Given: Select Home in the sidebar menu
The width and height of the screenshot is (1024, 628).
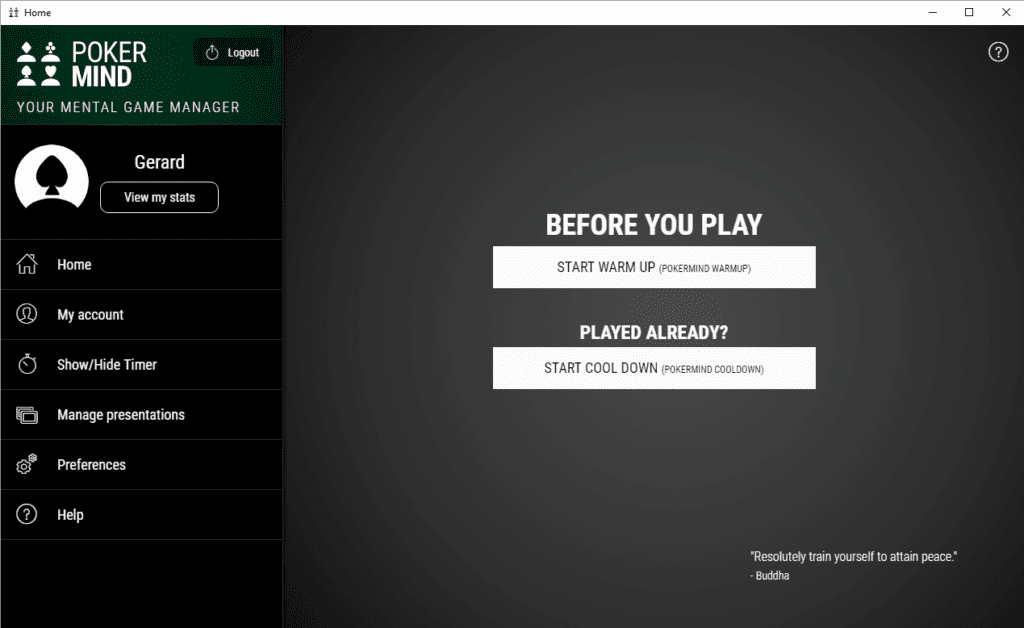Looking at the screenshot, I should coord(142,264).
